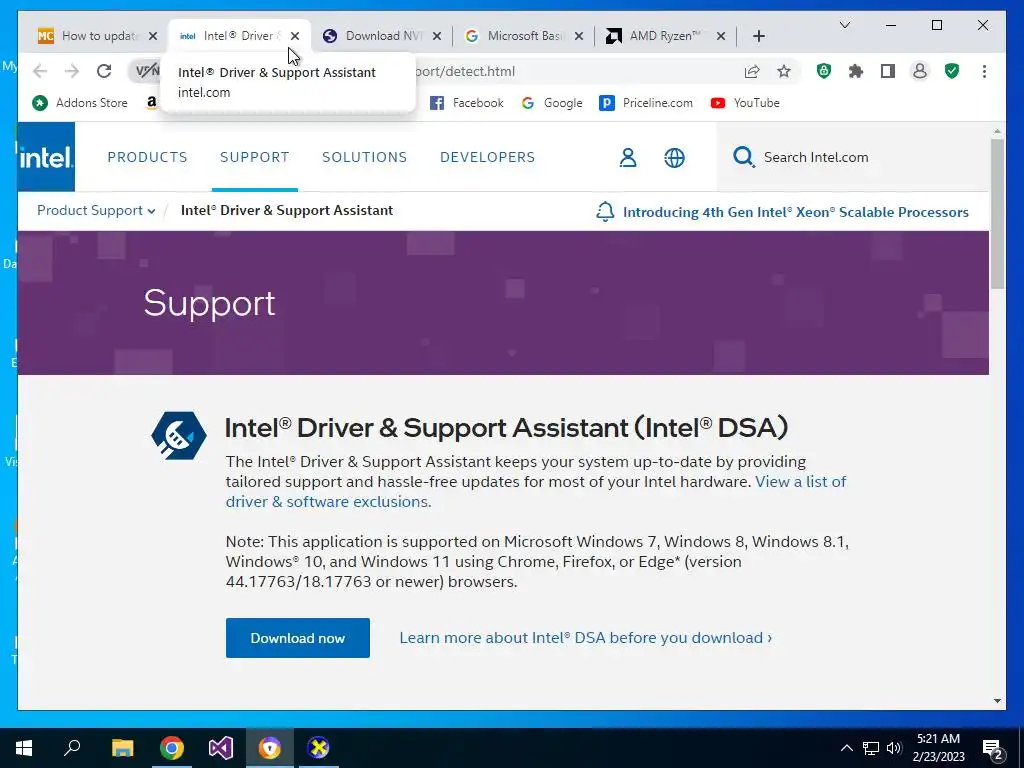Expand the Product Support dropdown
1024x768 pixels.
[96, 210]
